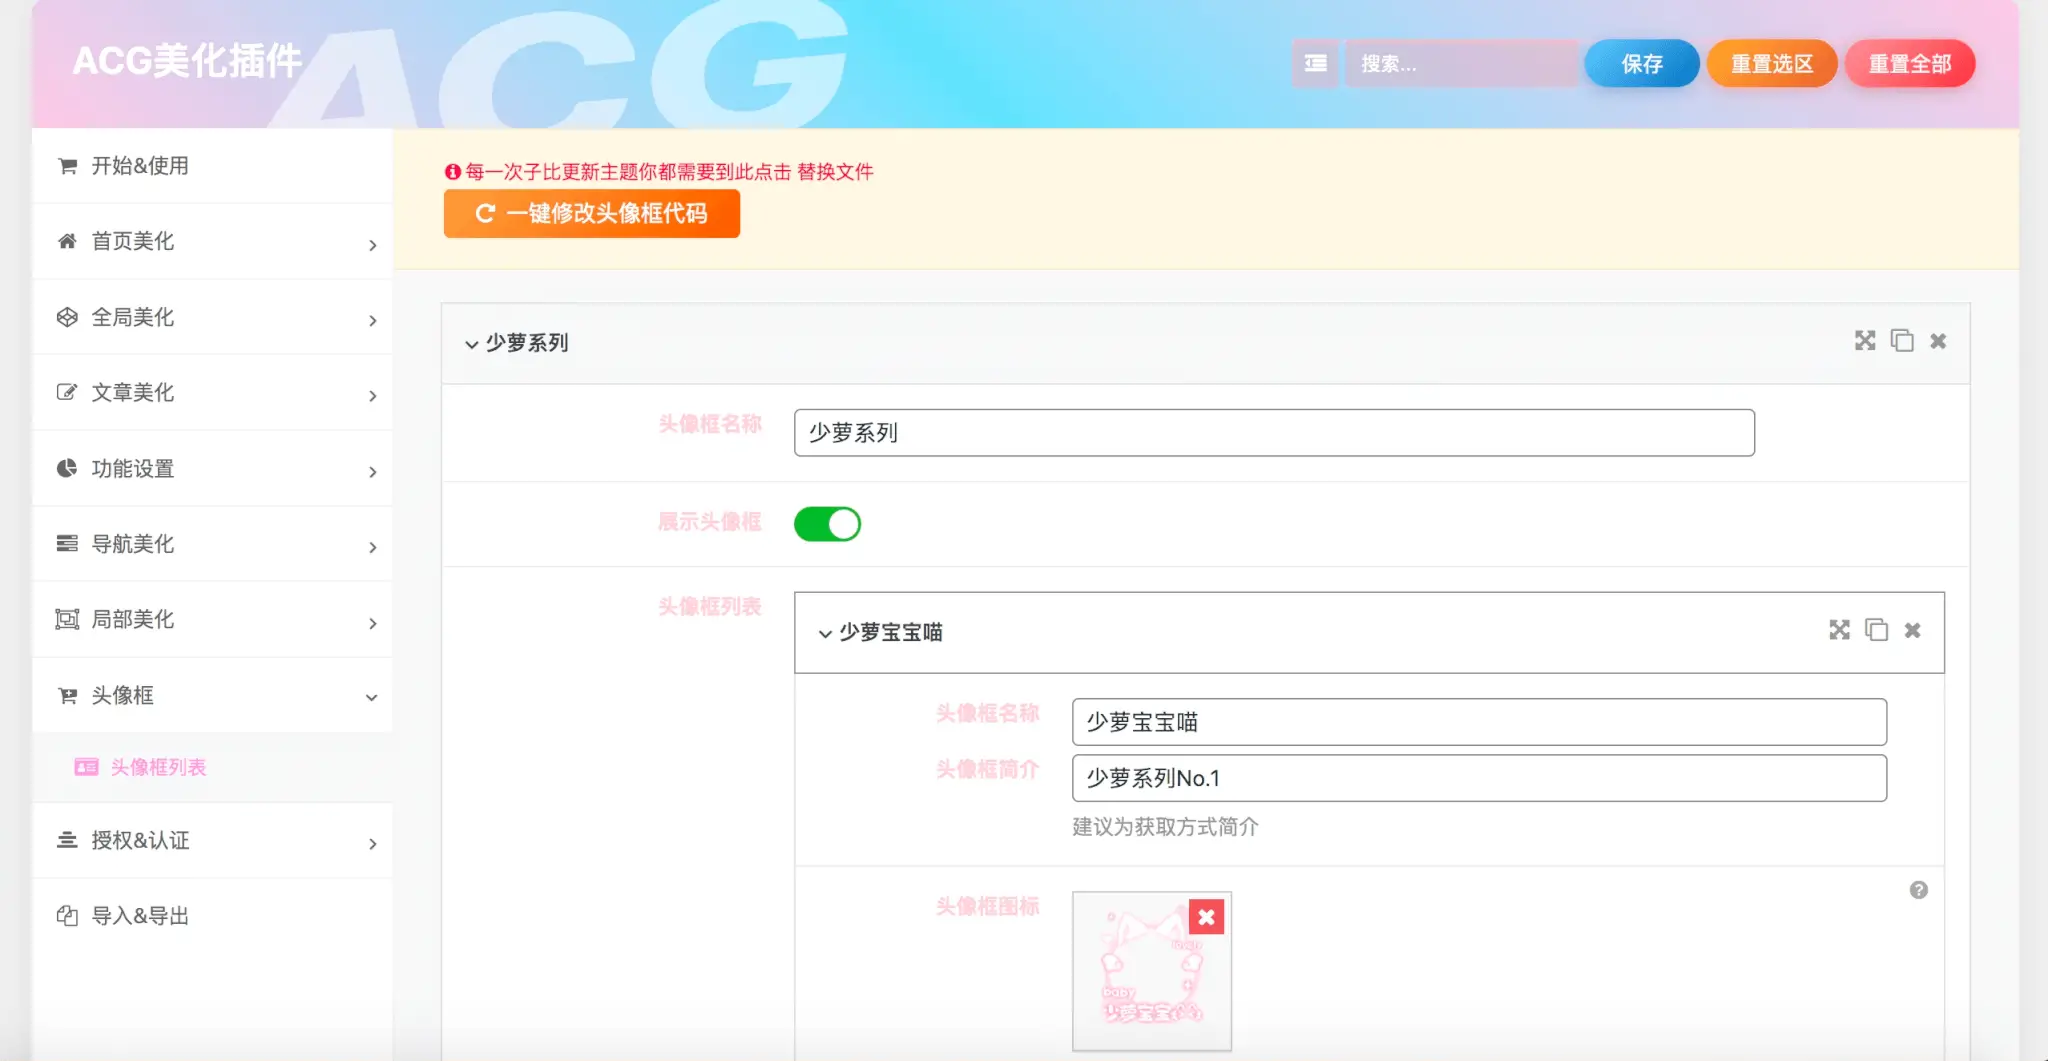This screenshot has height=1061, width=2048.
Task: Select the 首页美化 home icon in sidebar
Action: click(x=67, y=241)
